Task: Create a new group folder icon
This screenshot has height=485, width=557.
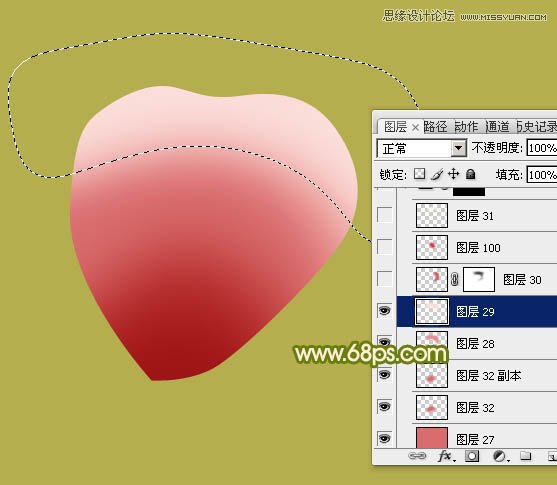Action: pos(525,456)
